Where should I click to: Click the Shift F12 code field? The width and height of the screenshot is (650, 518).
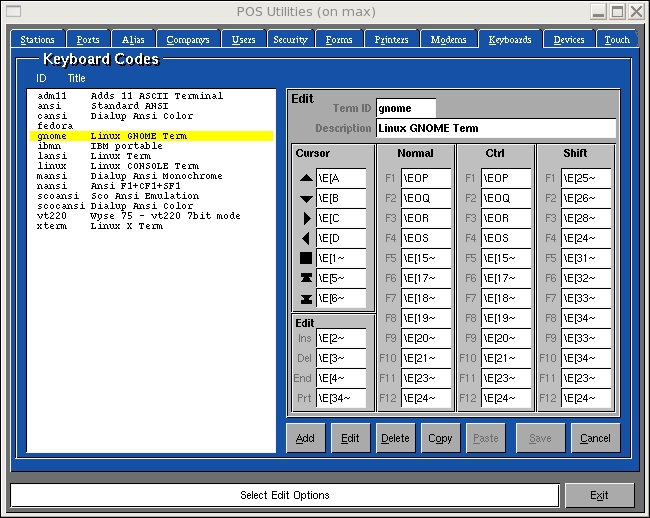tap(586, 398)
